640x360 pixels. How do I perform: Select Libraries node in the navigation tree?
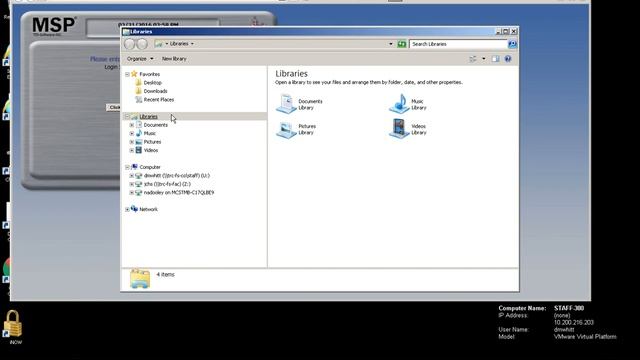pyautogui.click(x=149, y=117)
